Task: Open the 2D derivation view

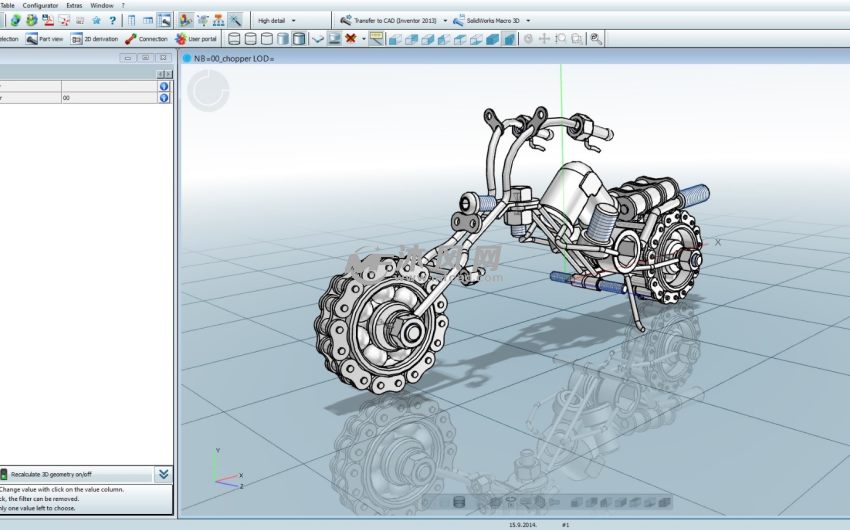Action: click(x=96, y=39)
